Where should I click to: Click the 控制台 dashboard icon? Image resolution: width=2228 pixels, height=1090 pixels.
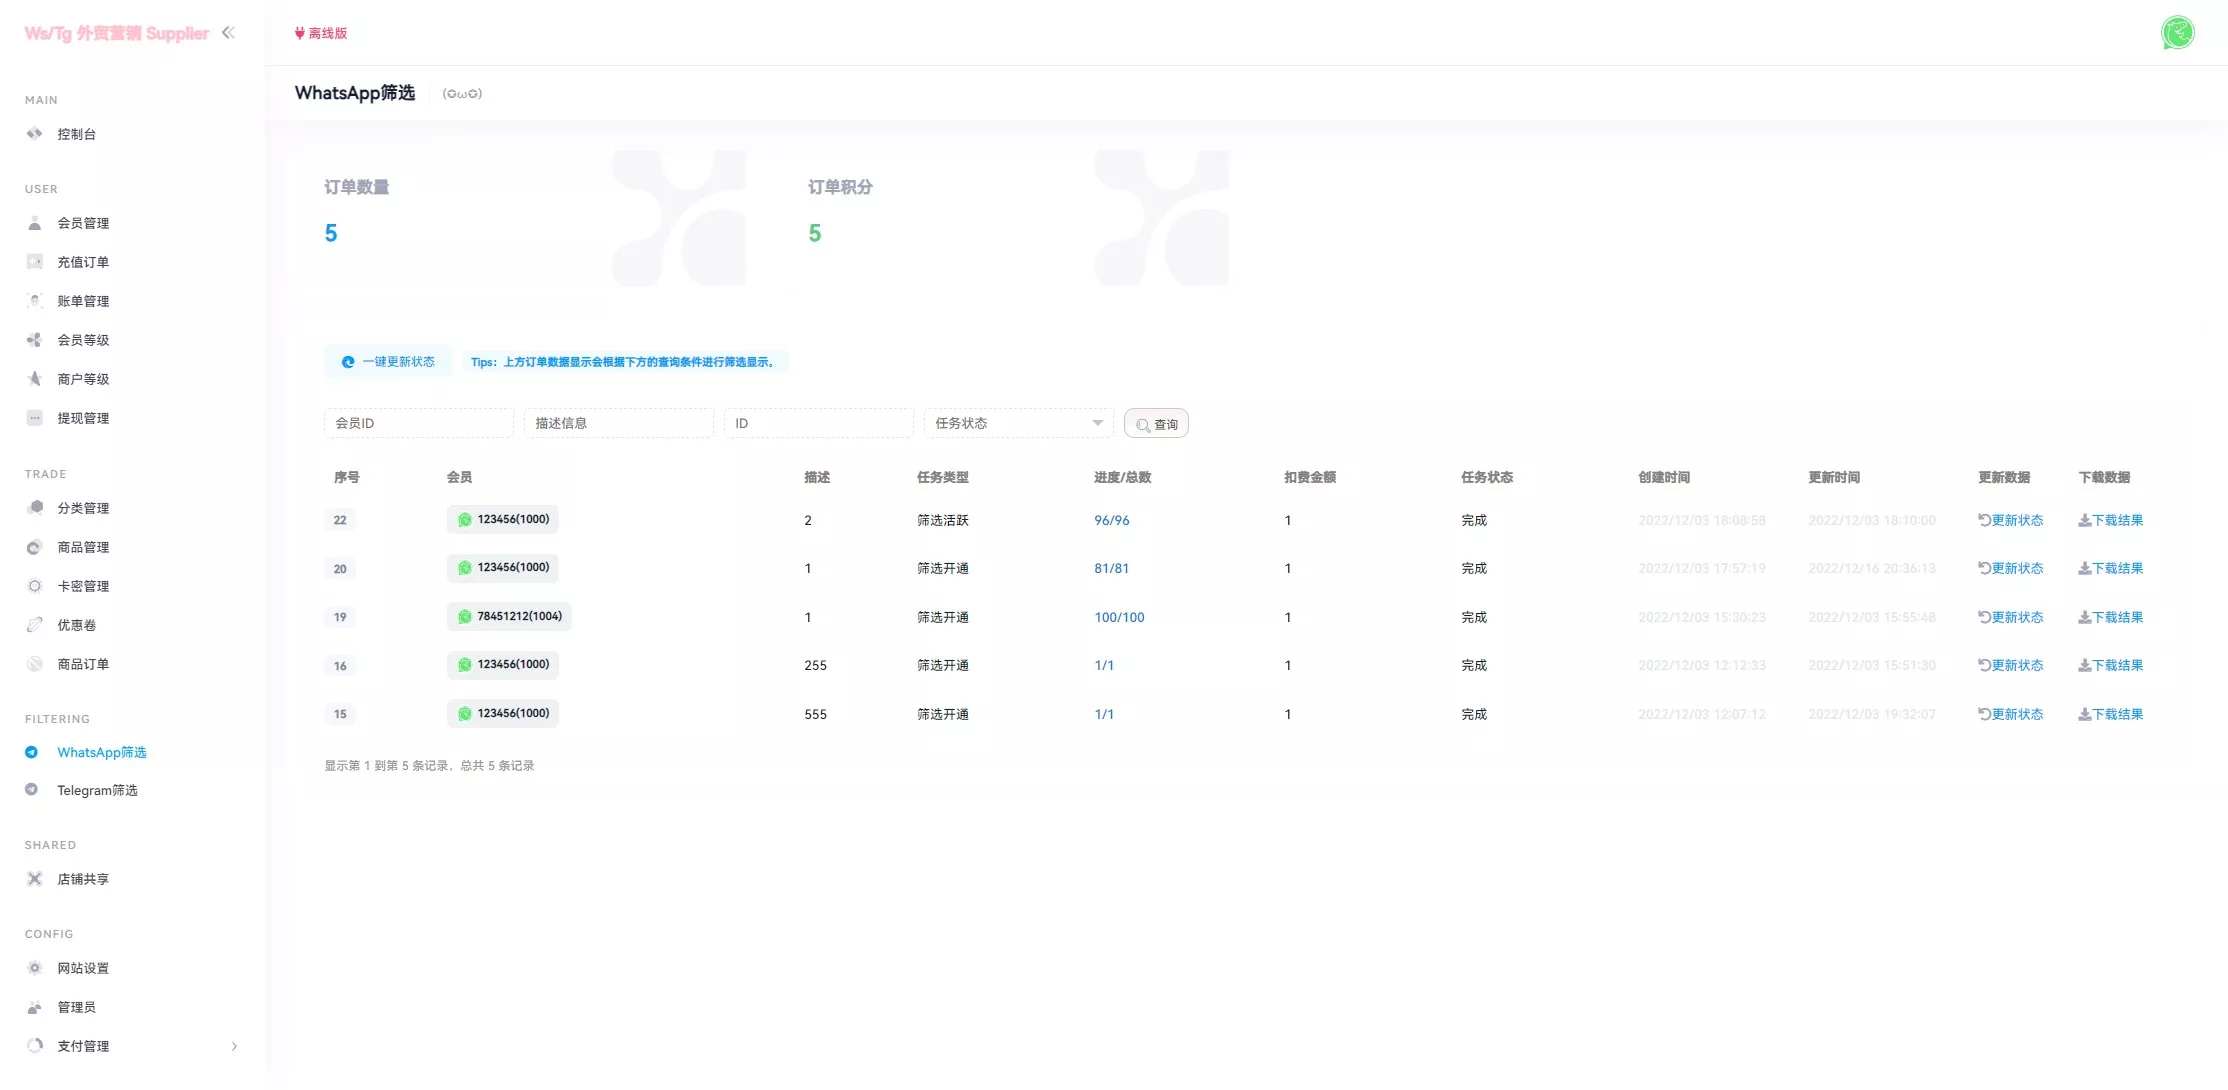pyautogui.click(x=35, y=134)
